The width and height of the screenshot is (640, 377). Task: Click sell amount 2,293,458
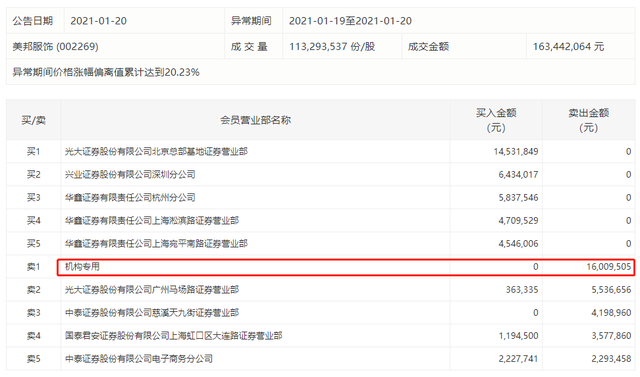(611, 359)
